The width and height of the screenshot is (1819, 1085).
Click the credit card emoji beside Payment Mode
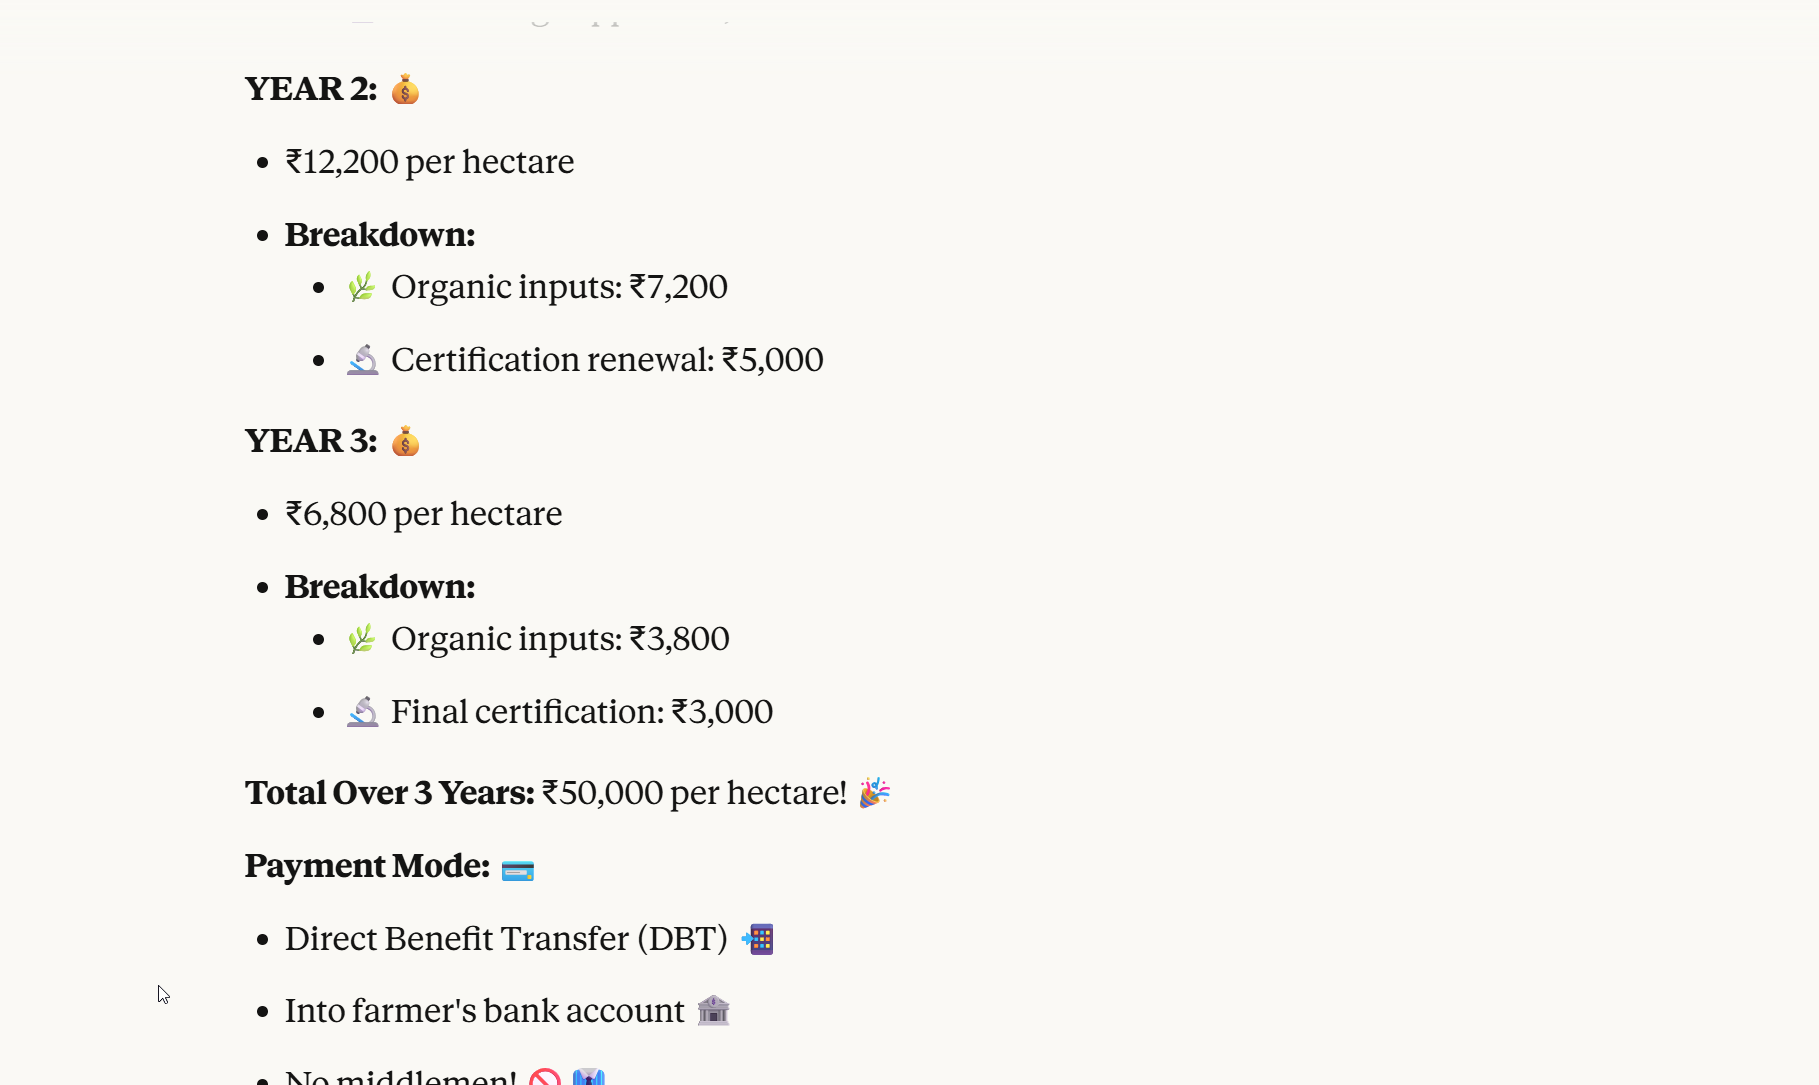518,870
